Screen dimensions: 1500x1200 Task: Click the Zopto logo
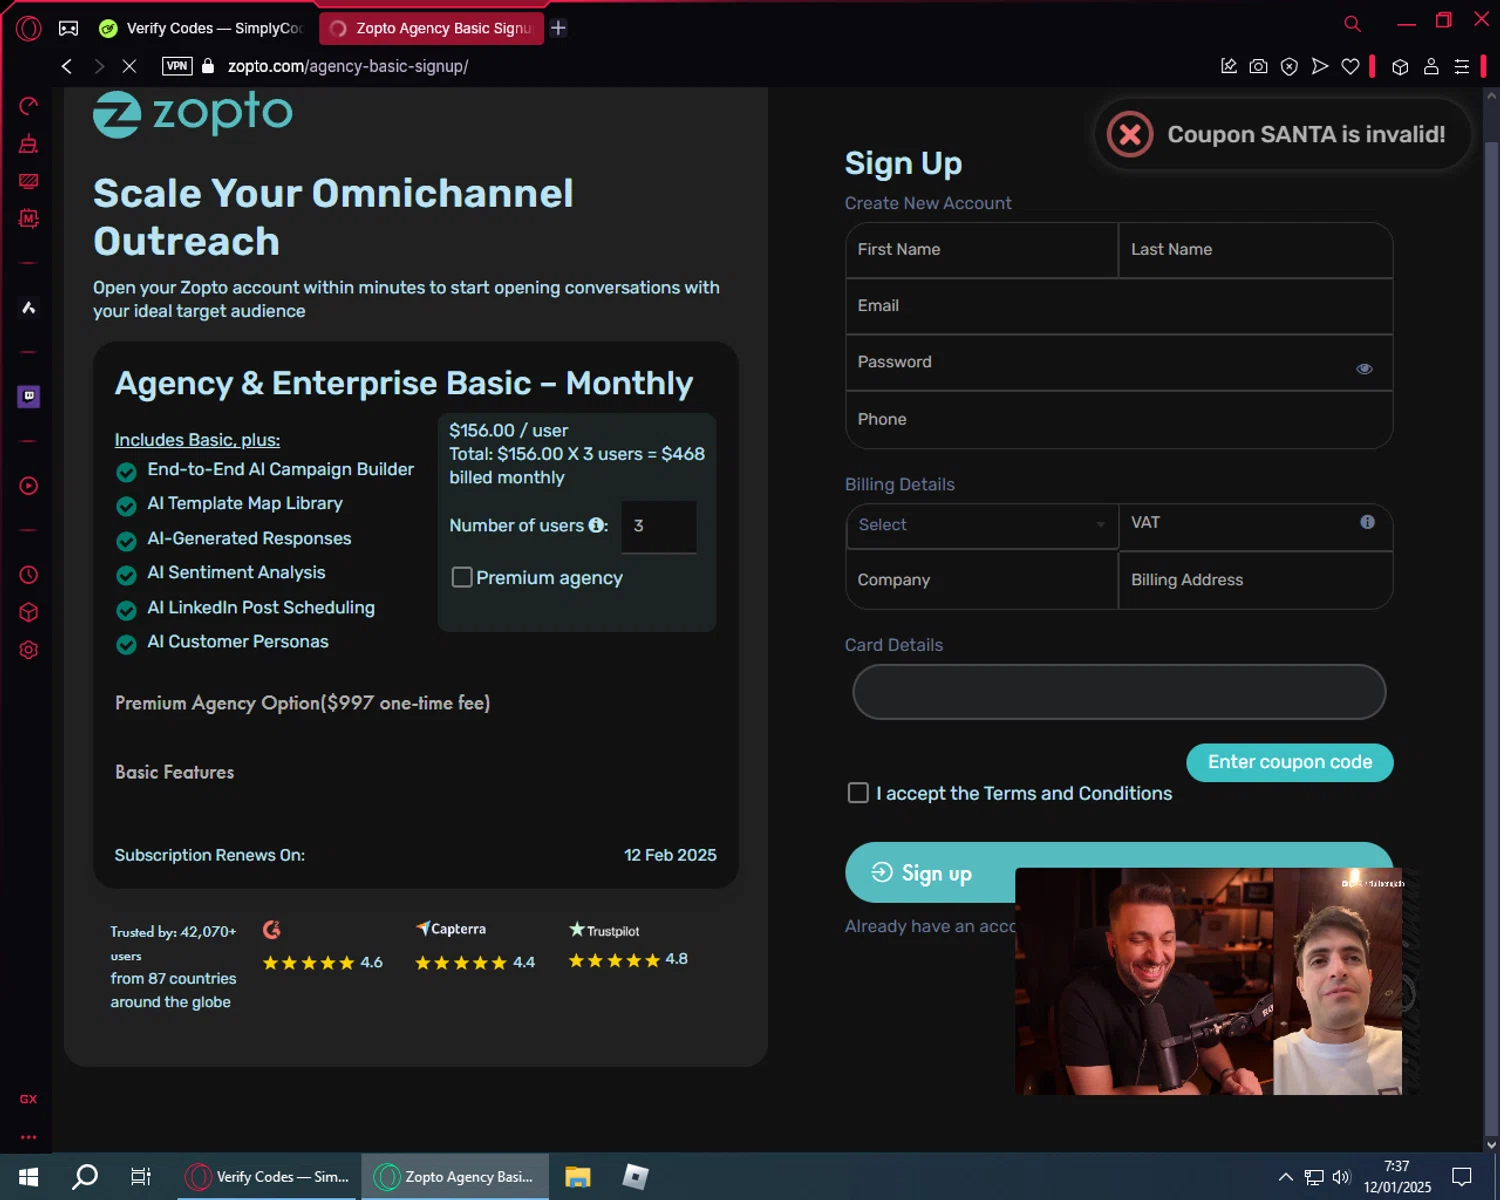click(193, 113)
